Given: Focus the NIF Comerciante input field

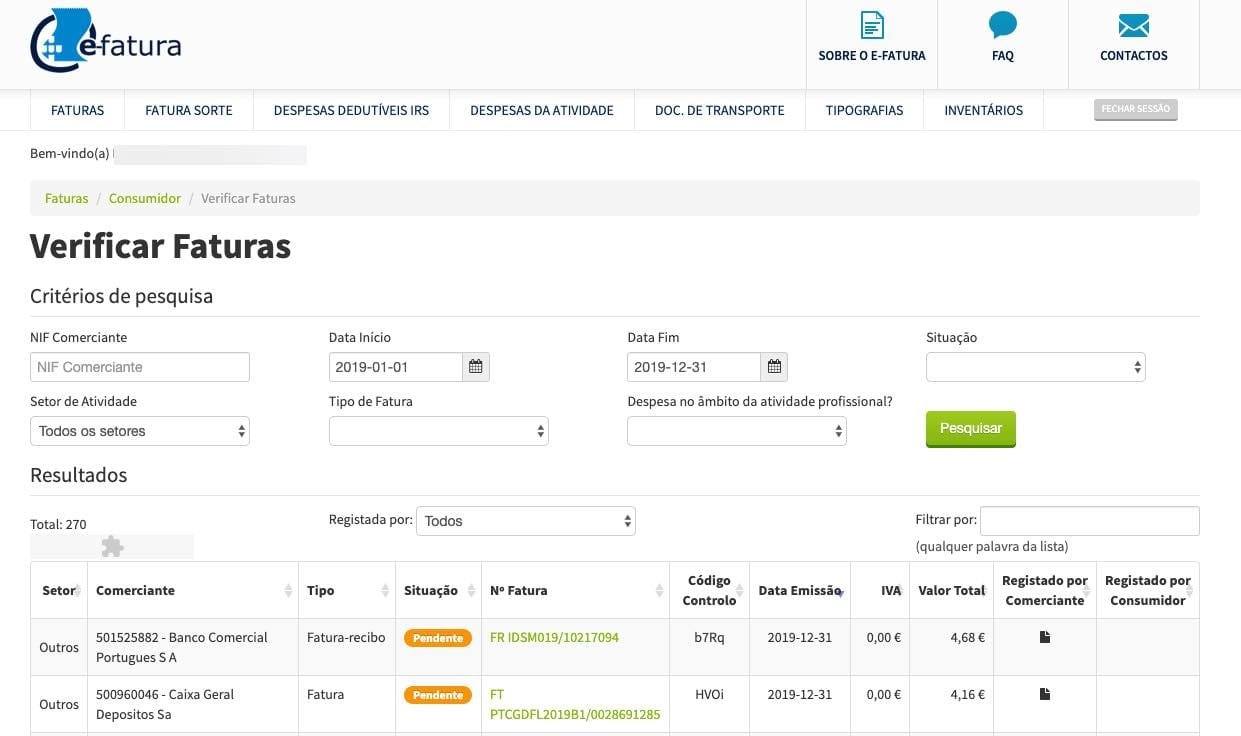Looking at the screenshot, I should [x=140, y=367].
